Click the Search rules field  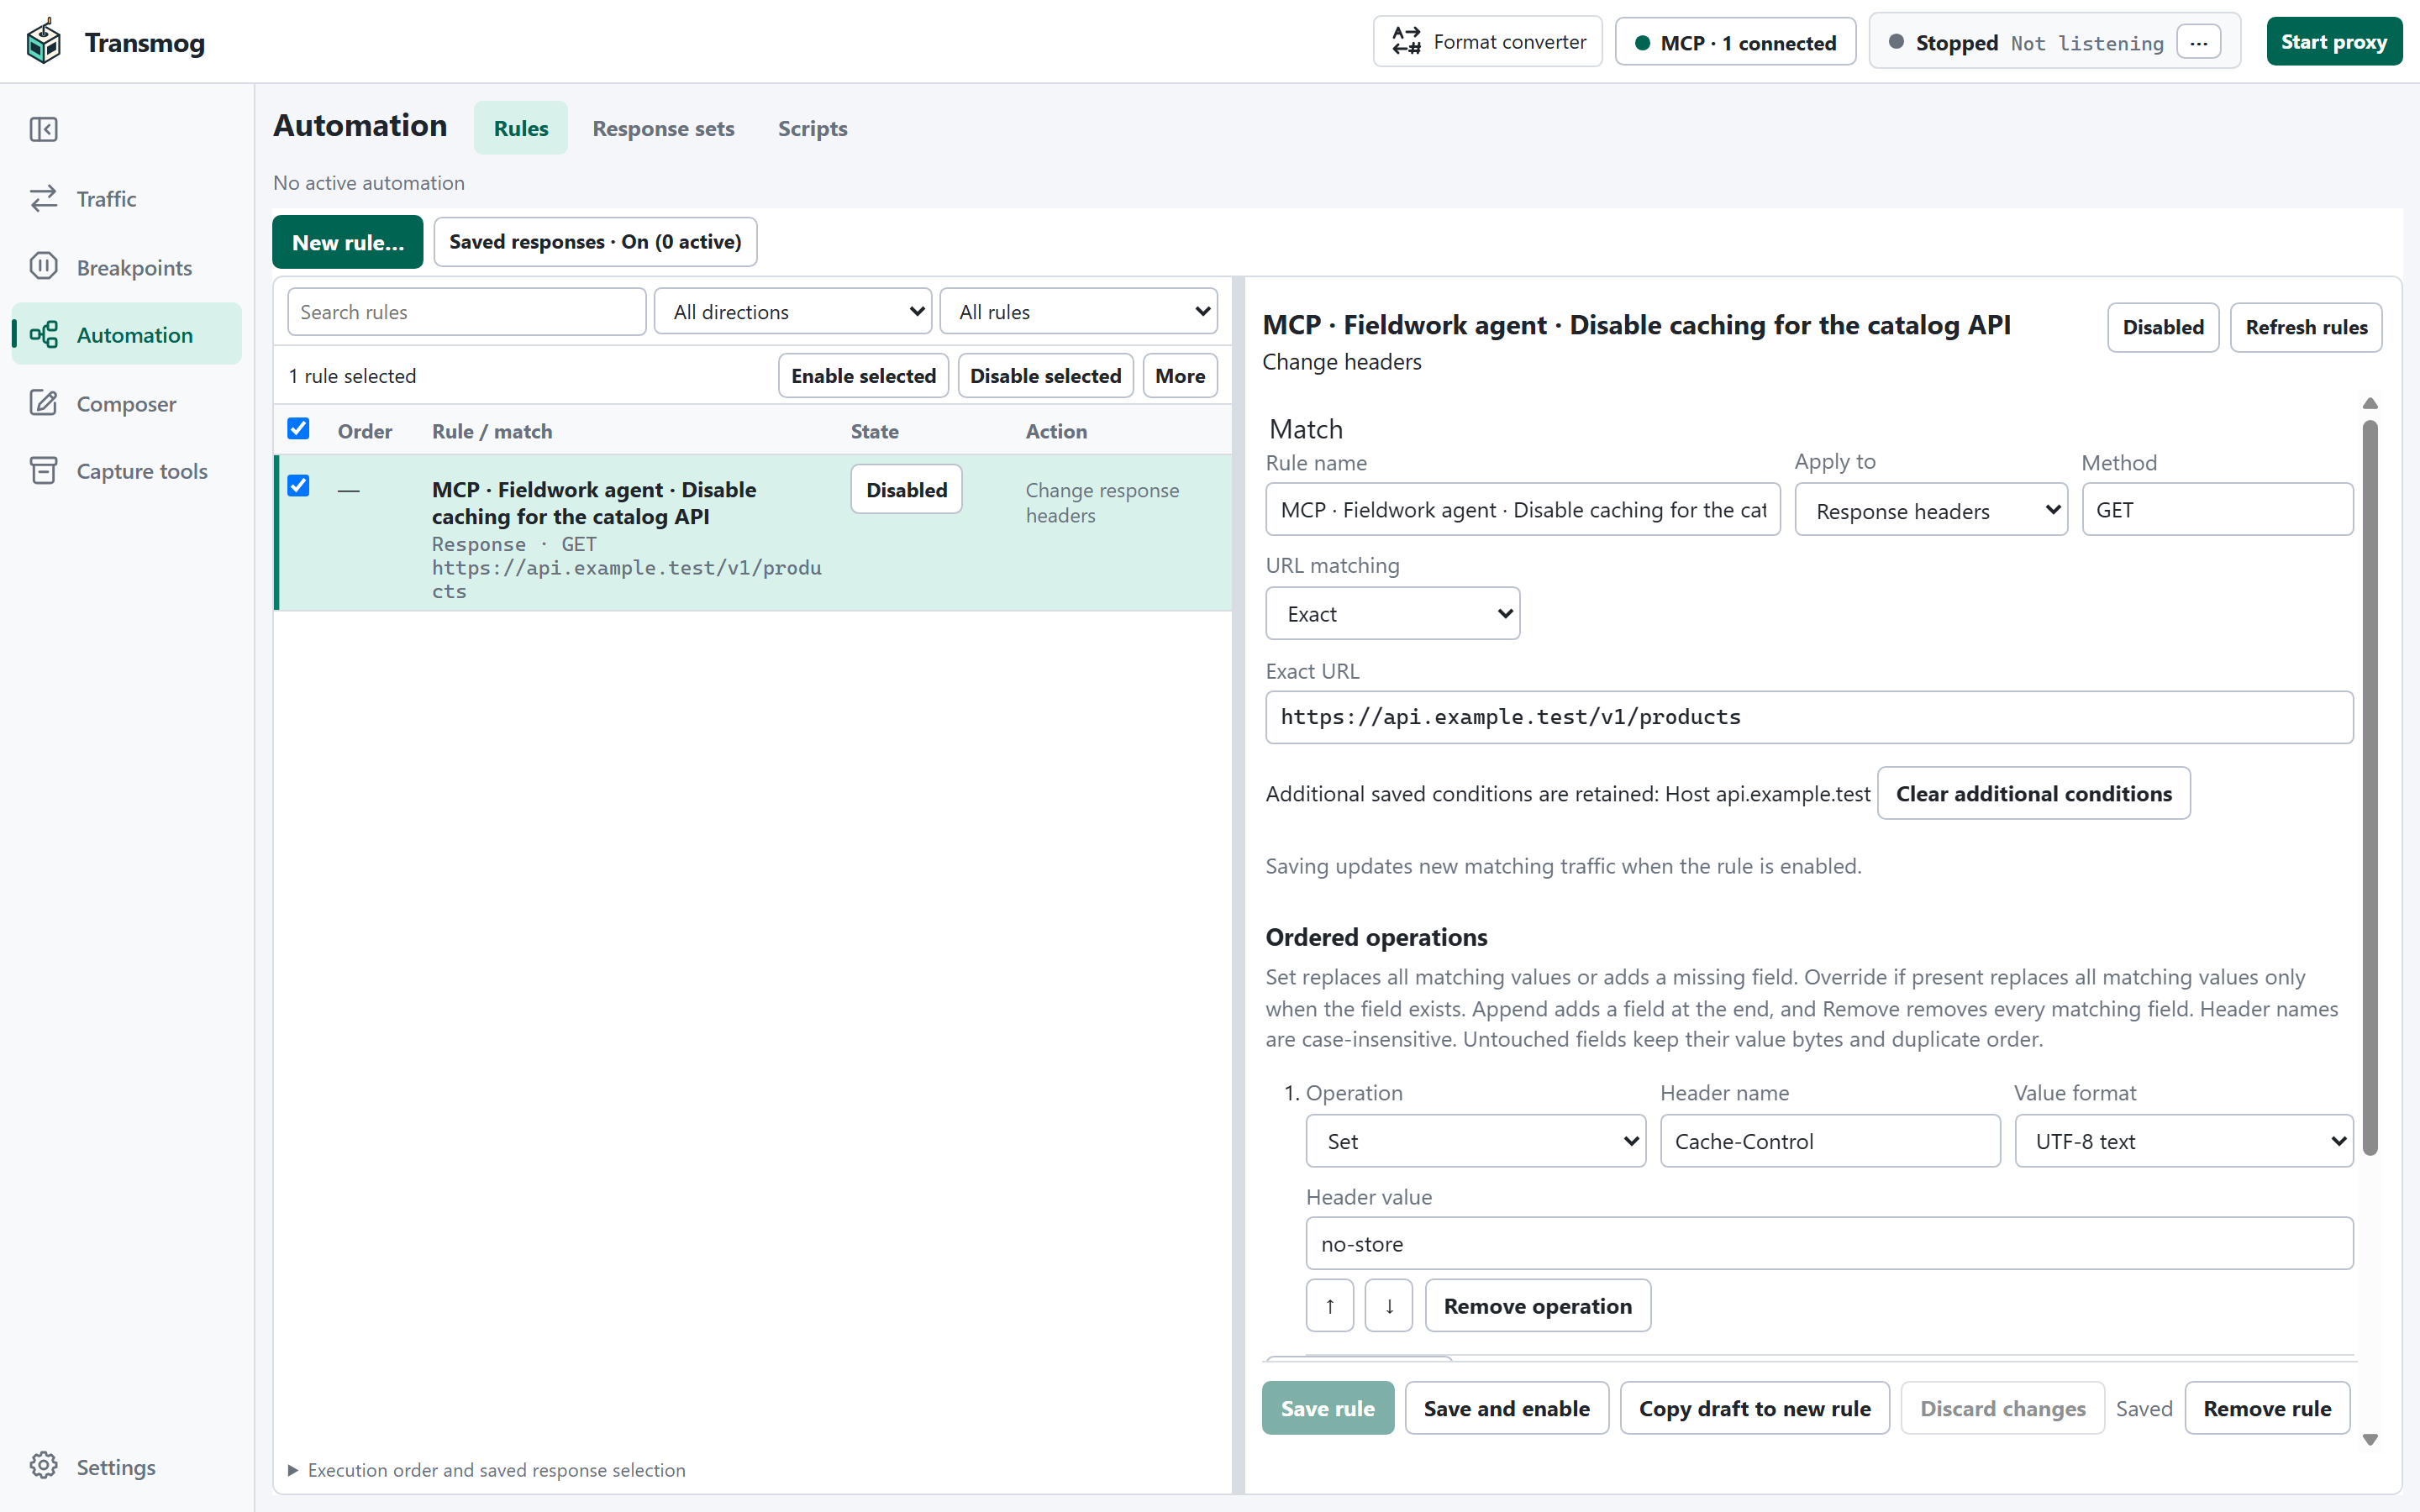pos(466,311)
